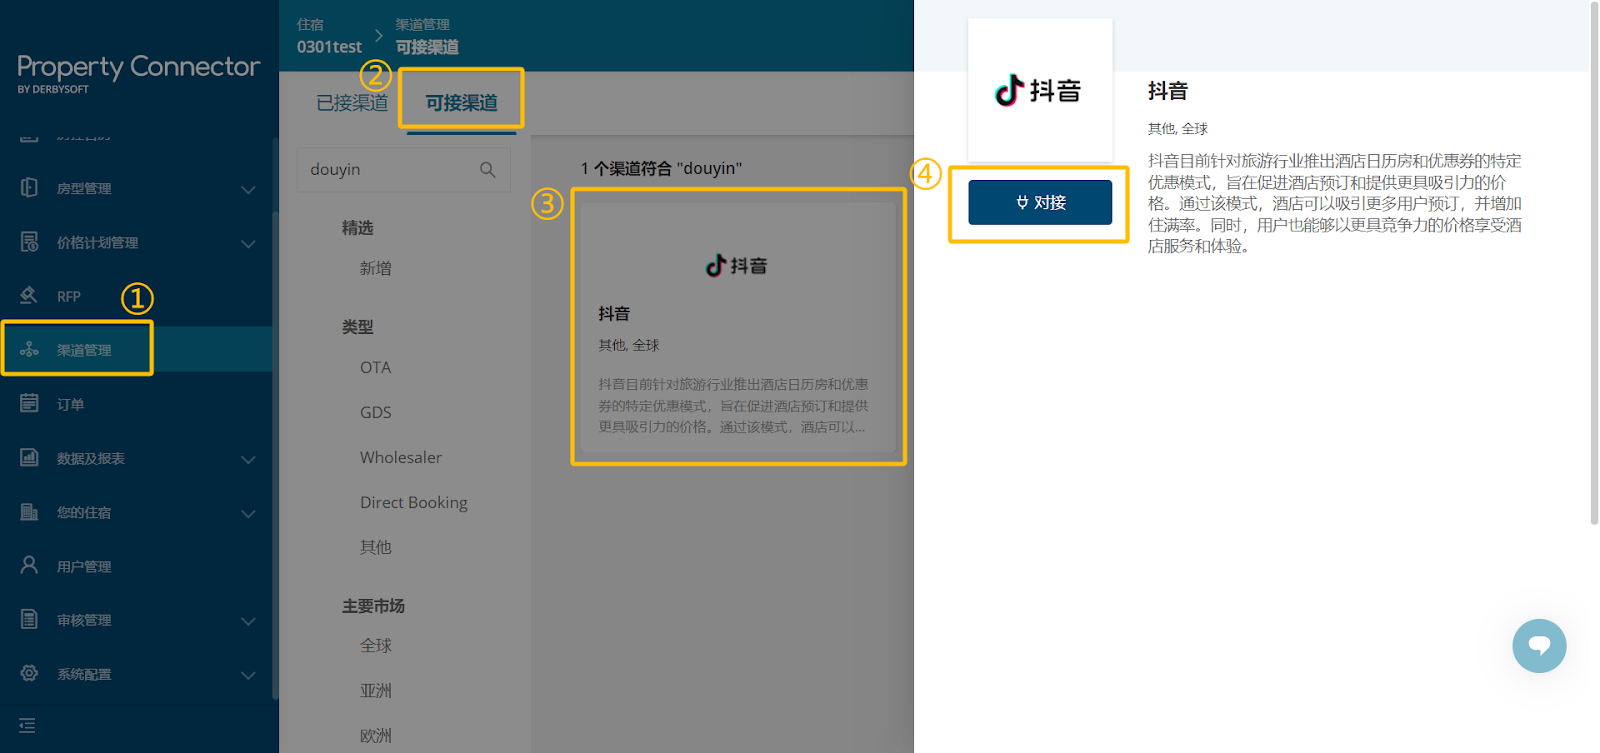Click 抖音 title in detail panel
This screenshot has height=753, width=1600.
[1168, 91]
